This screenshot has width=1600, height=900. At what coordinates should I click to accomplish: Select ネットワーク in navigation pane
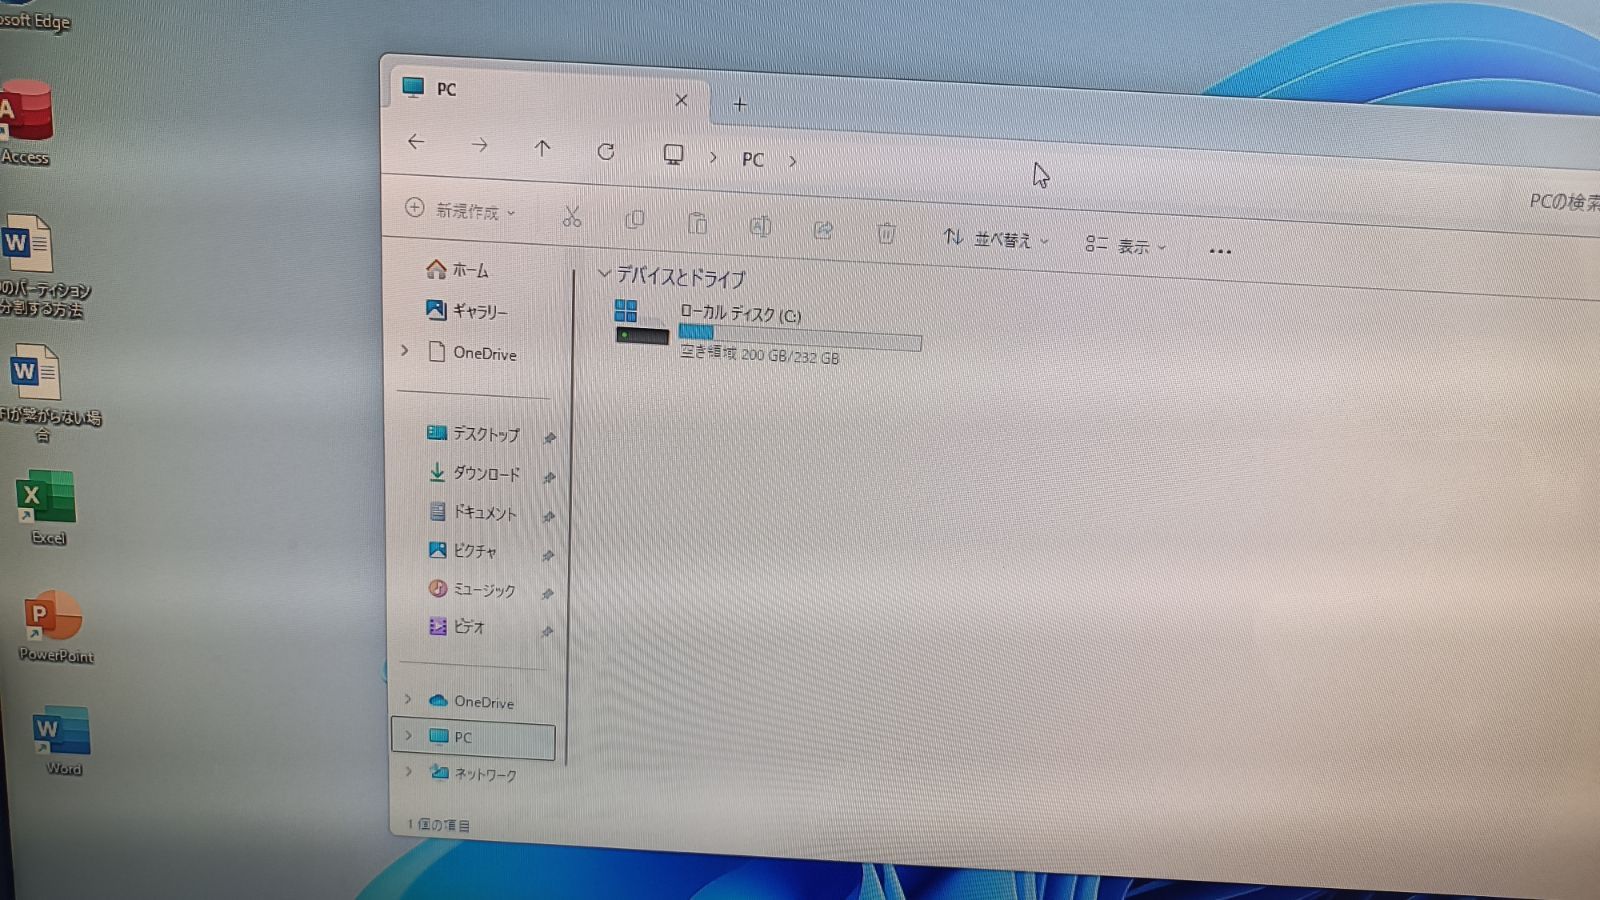472,773
